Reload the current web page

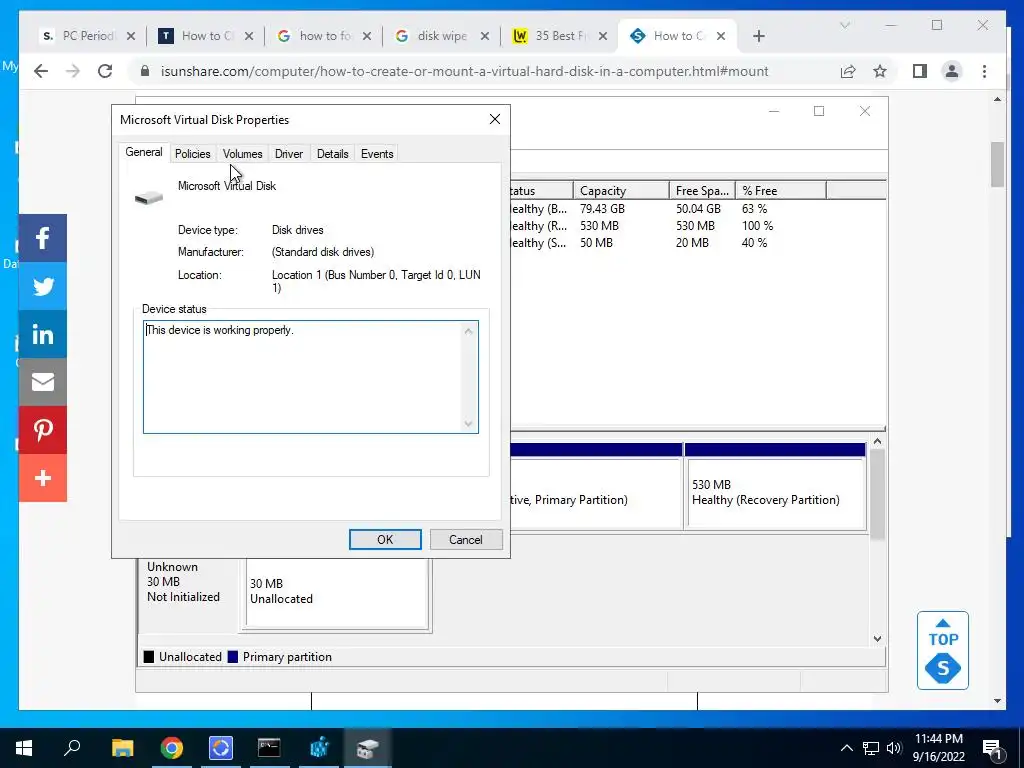pyautogui.click(x=105, y=71)
